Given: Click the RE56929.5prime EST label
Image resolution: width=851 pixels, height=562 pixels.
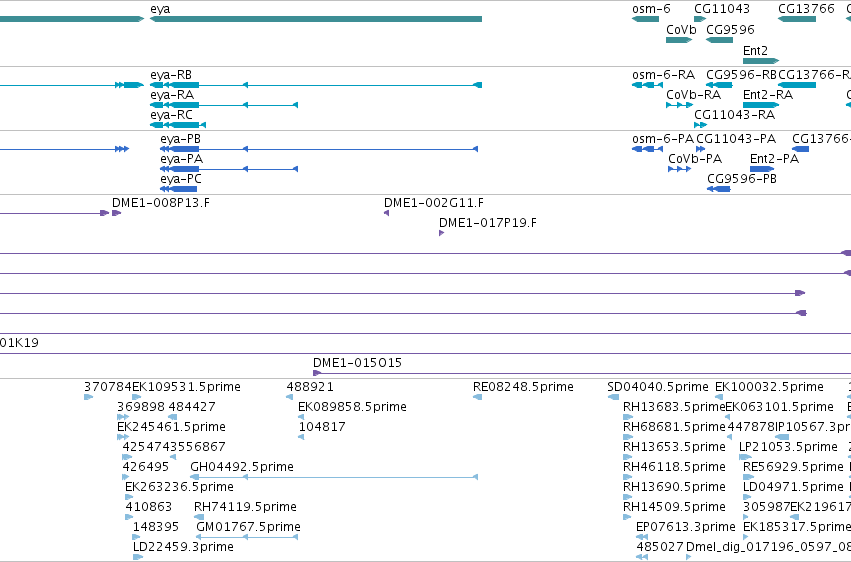Looking at the screenshot, I should click(x=793, y=467).
